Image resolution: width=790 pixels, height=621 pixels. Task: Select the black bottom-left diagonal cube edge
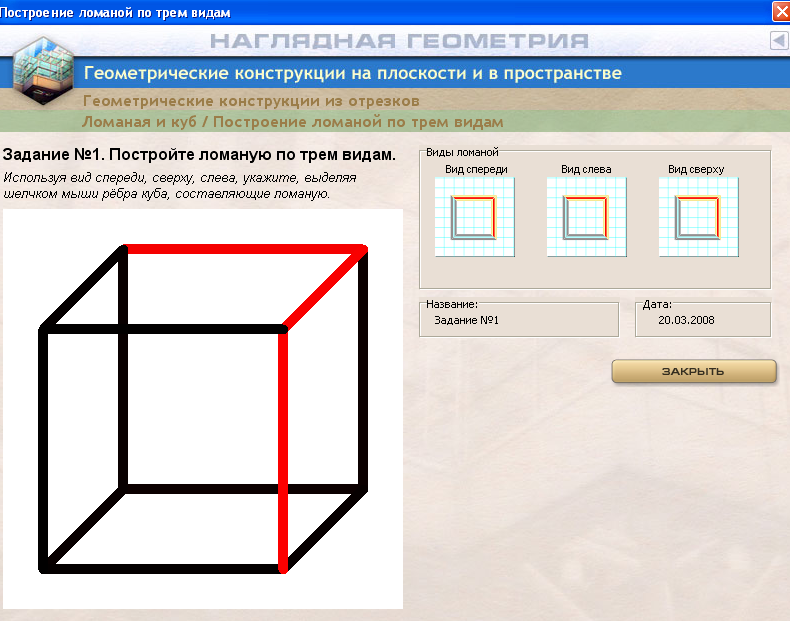click(x=83, y=529)
